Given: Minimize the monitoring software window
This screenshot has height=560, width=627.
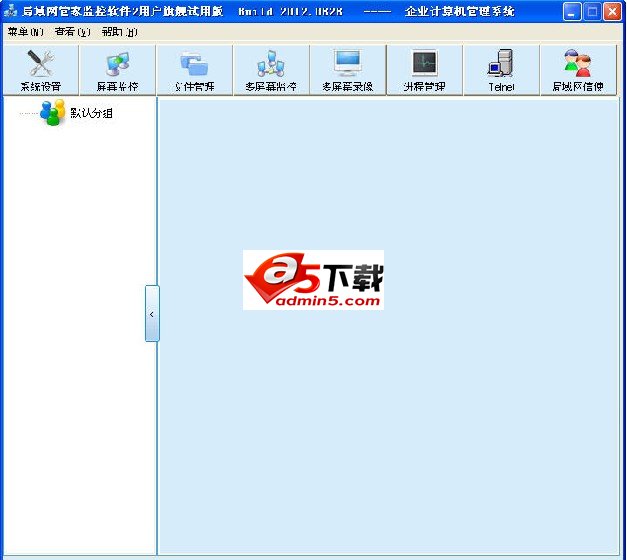Looking at the screenshot, I should click(x=572, y=11).
